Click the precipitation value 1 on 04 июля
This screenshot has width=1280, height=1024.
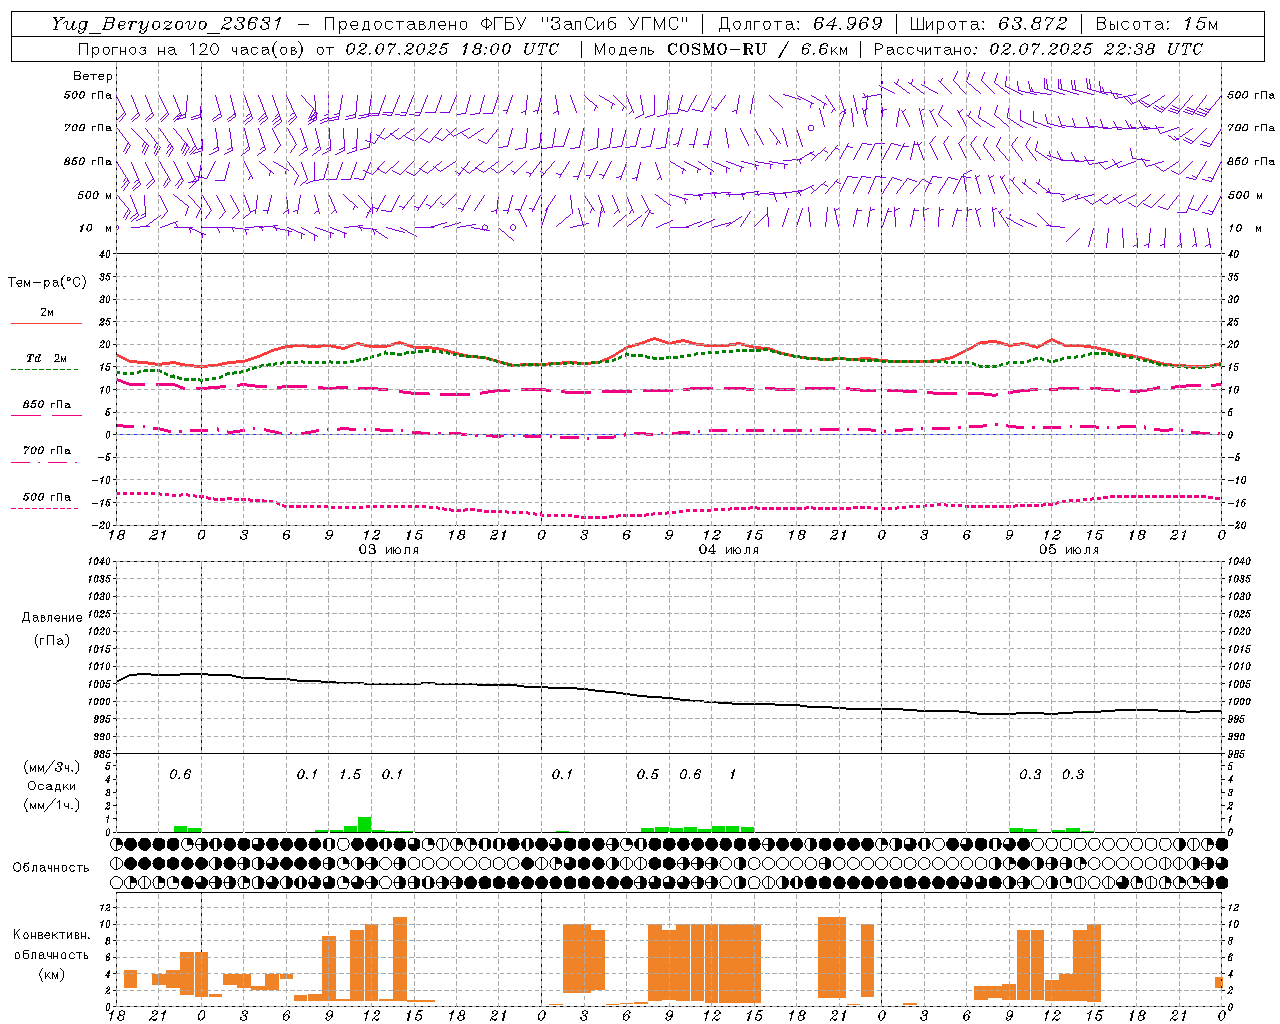pos(733,775)
